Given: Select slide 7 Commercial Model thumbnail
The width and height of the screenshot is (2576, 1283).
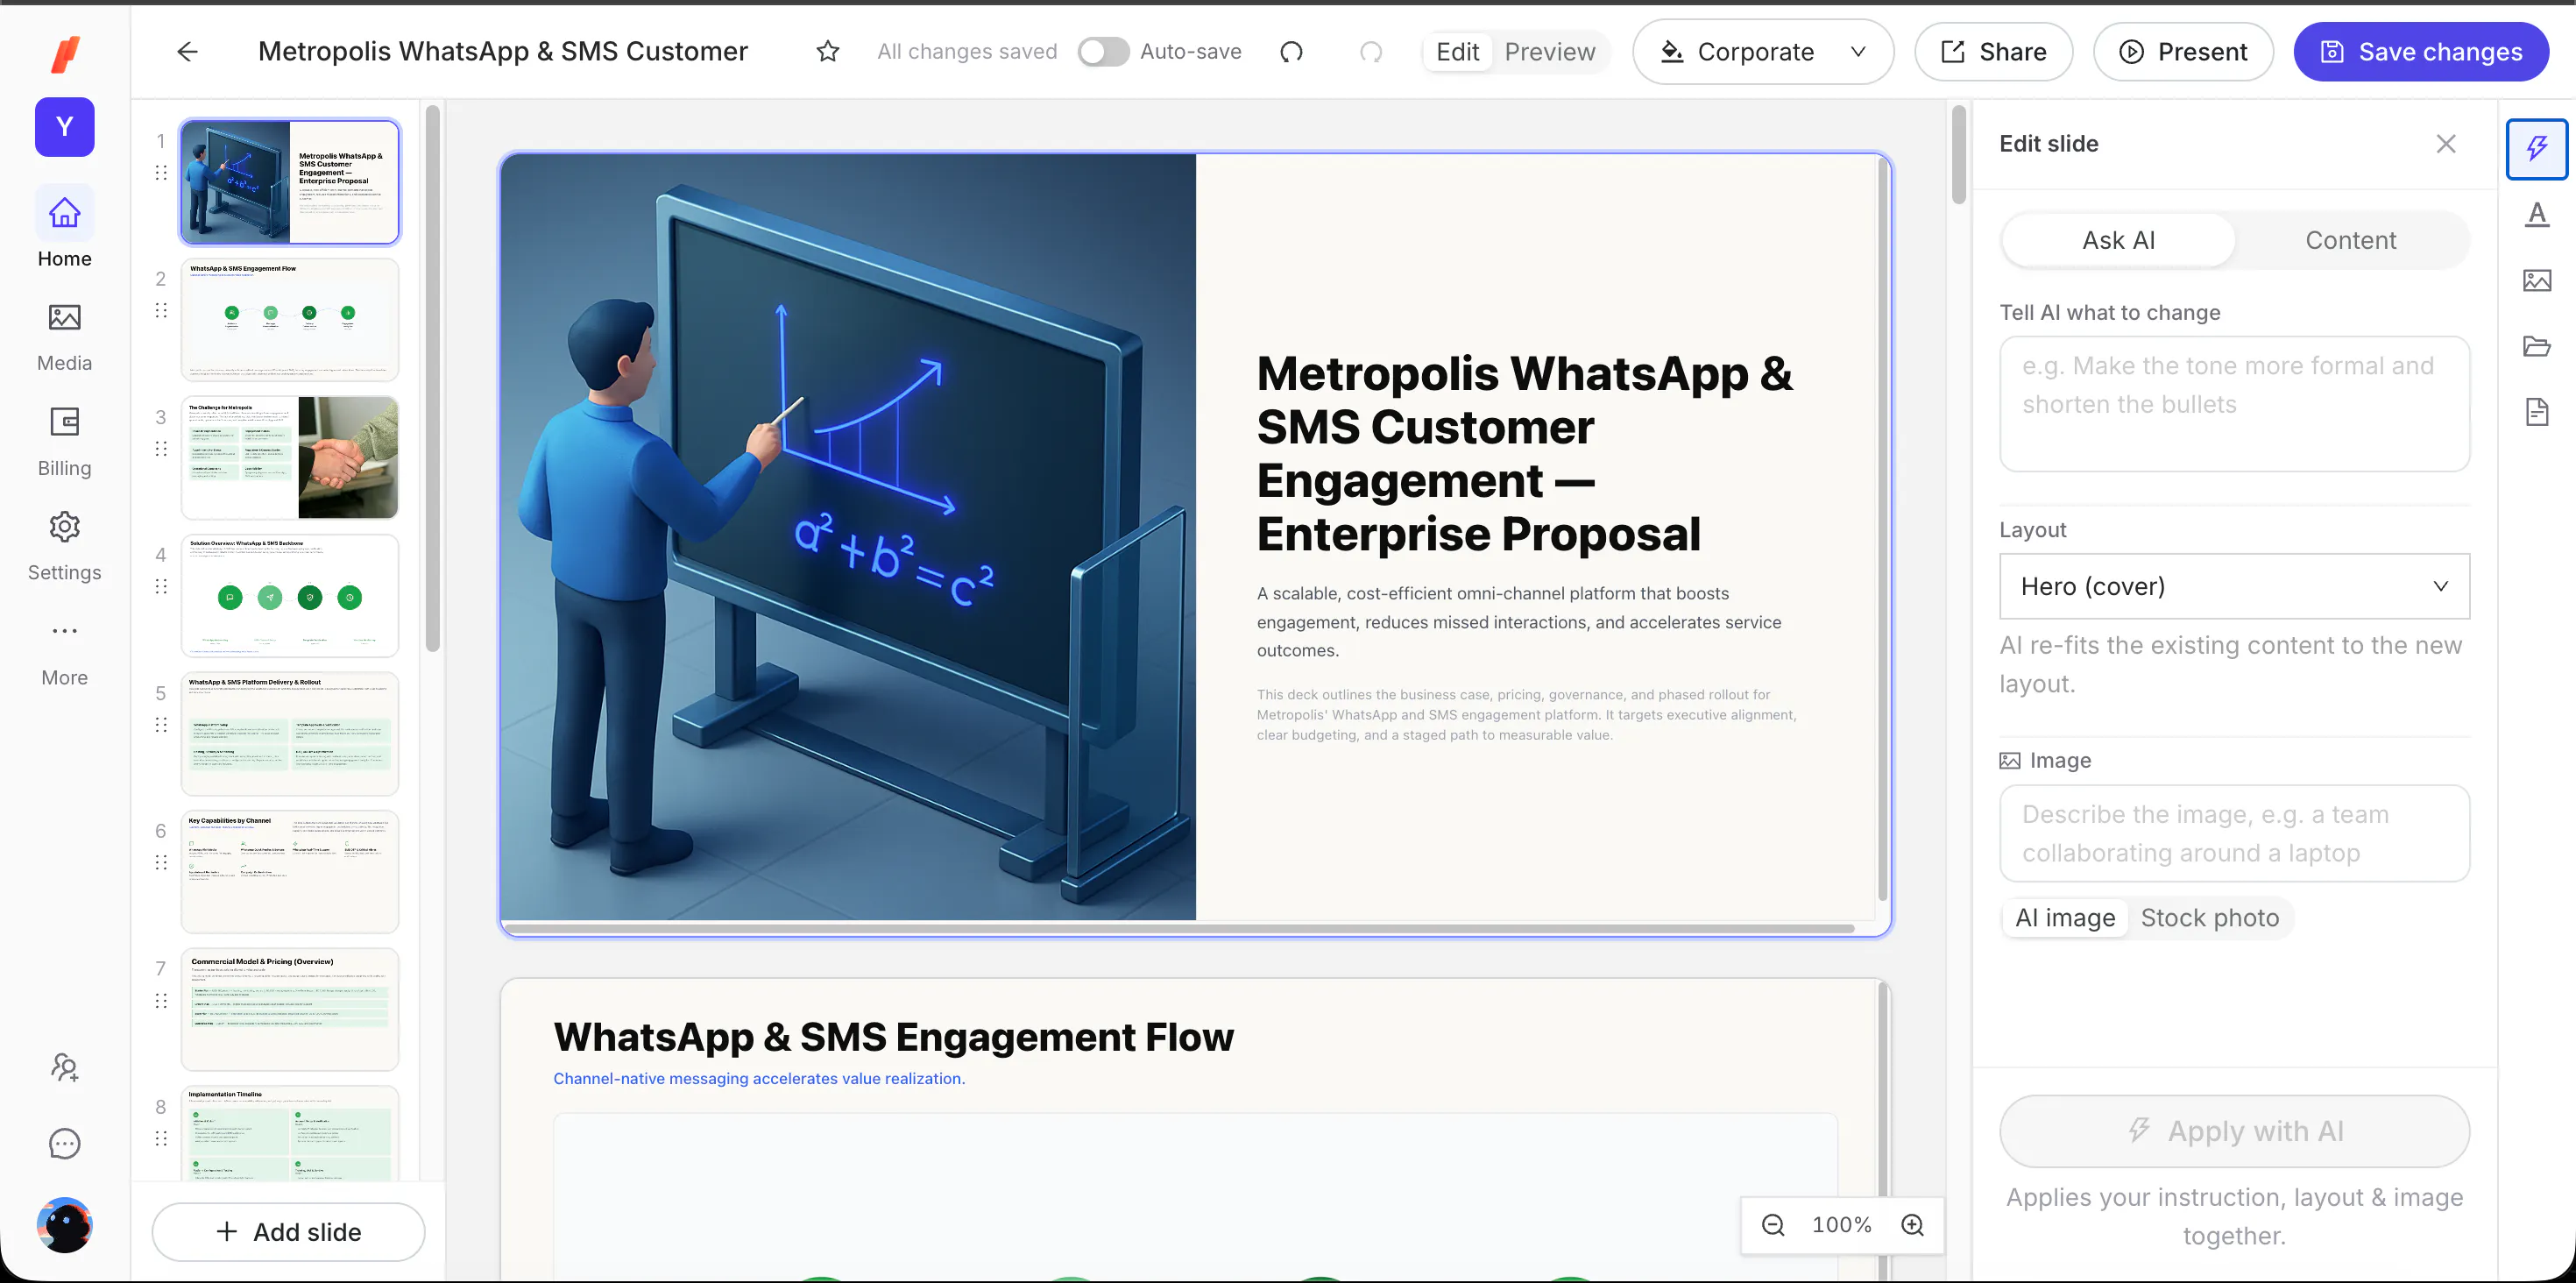Looking at the screenshot, I should [x=290, y=1009].
